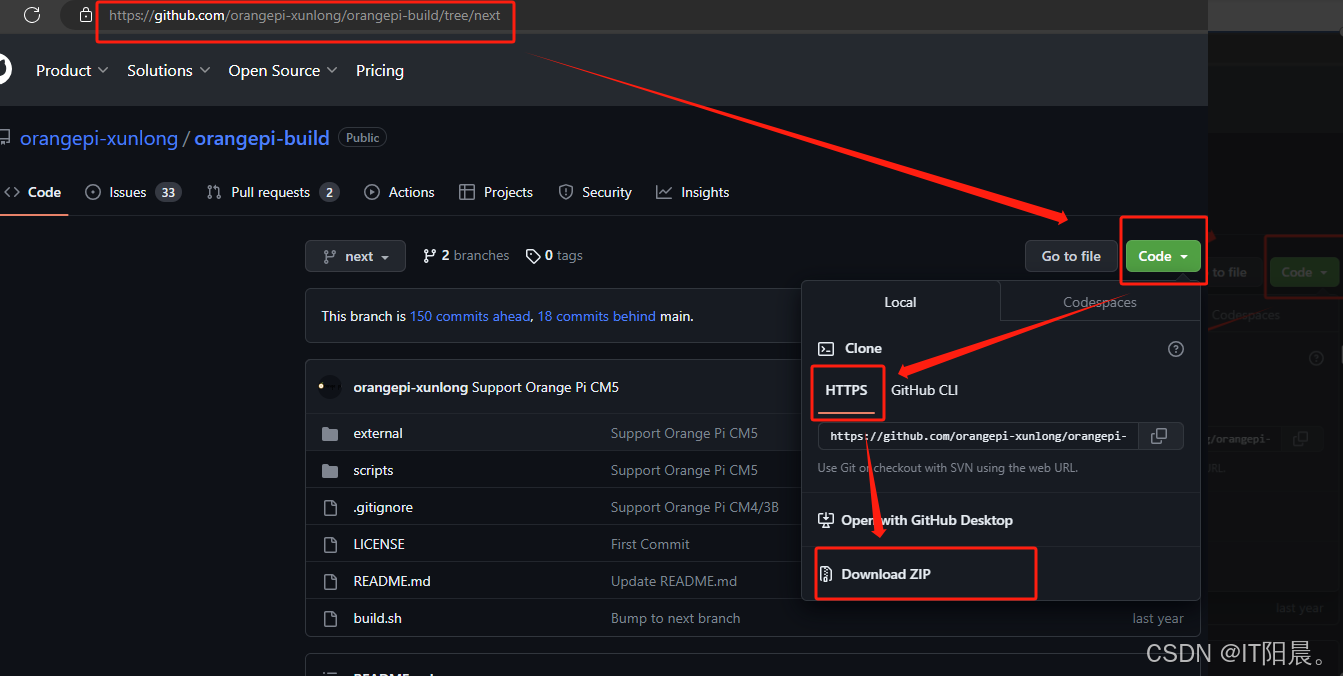Open the next branch selector dropdown

355,256
